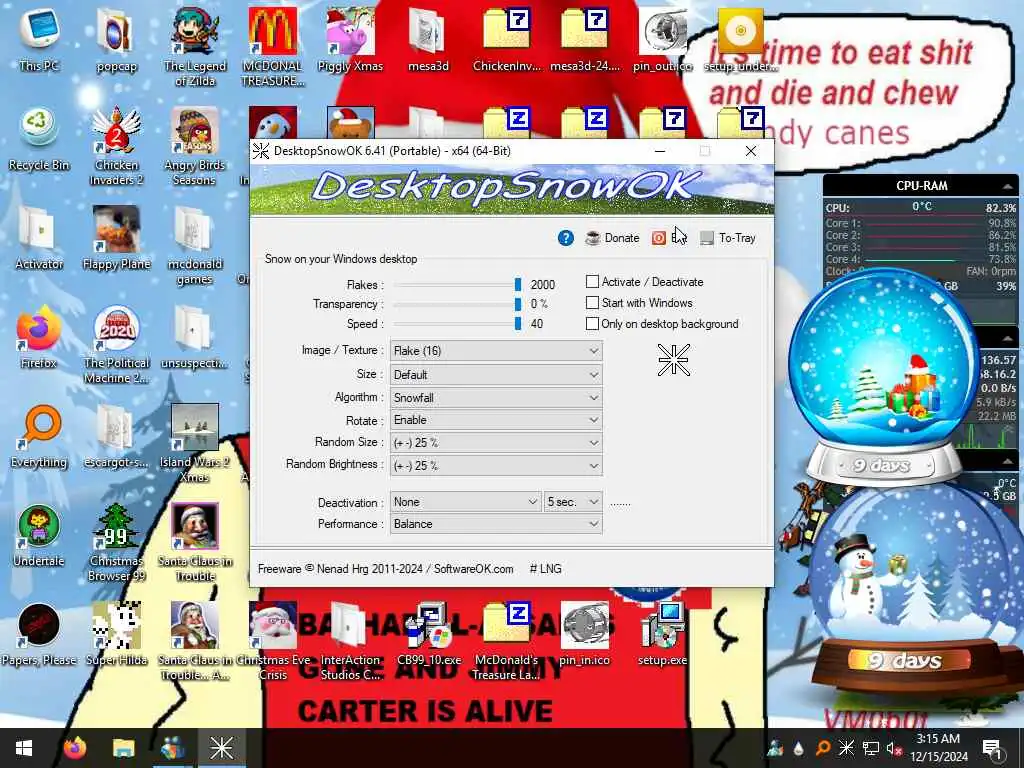Select the Piggly Xmas desktop icon
This screenshot has width=1024, height=768.
tap(350, 39)
